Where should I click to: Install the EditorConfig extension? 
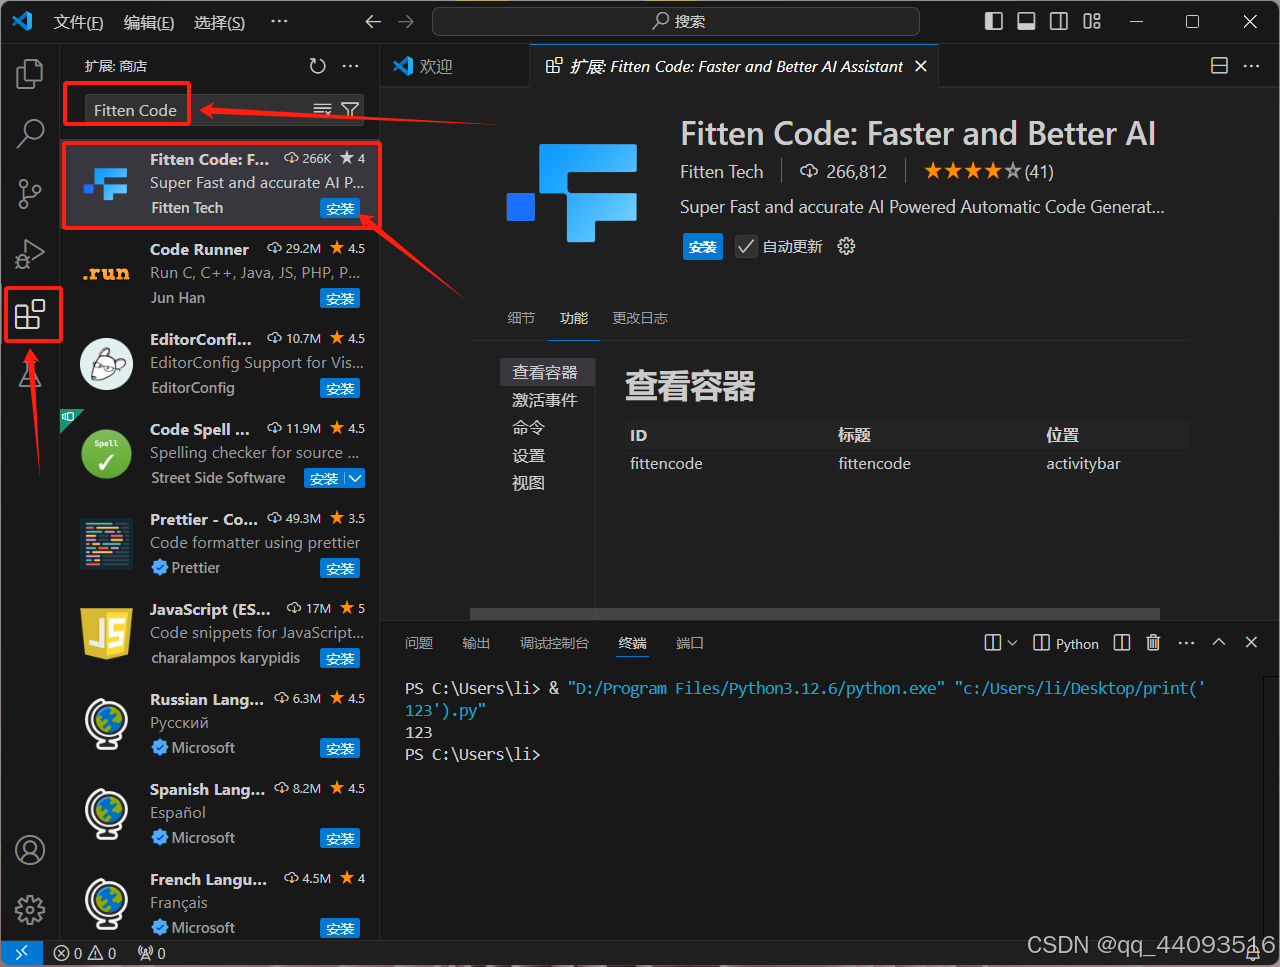(340, 388)
